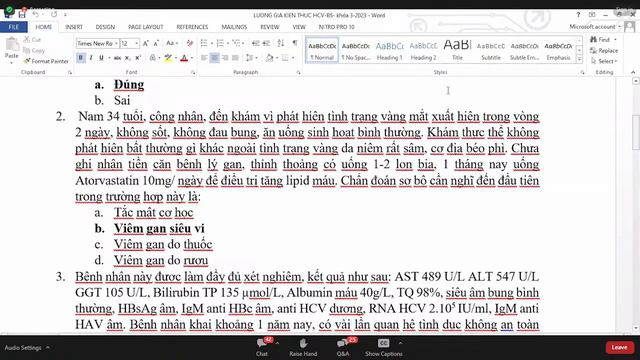Apply strikethrough formatting (abc icon)
Screen dimensions: 640x360
click(117, 58)
